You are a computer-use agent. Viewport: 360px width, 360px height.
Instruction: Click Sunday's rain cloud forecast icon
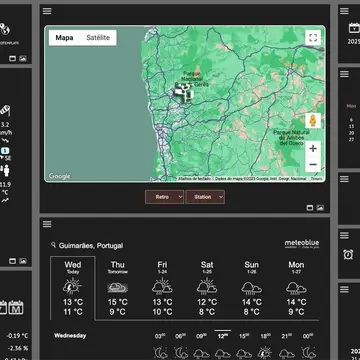click(251, 288)
